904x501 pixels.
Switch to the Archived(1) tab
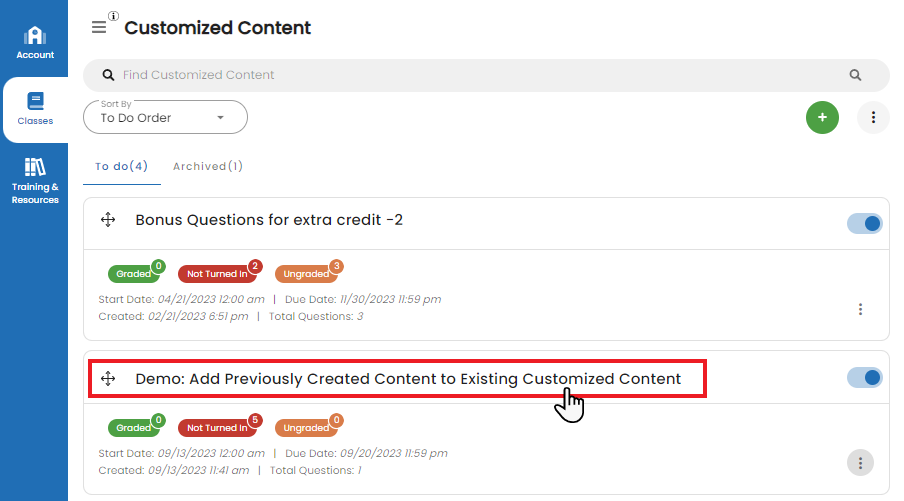(x=208, y=166)
